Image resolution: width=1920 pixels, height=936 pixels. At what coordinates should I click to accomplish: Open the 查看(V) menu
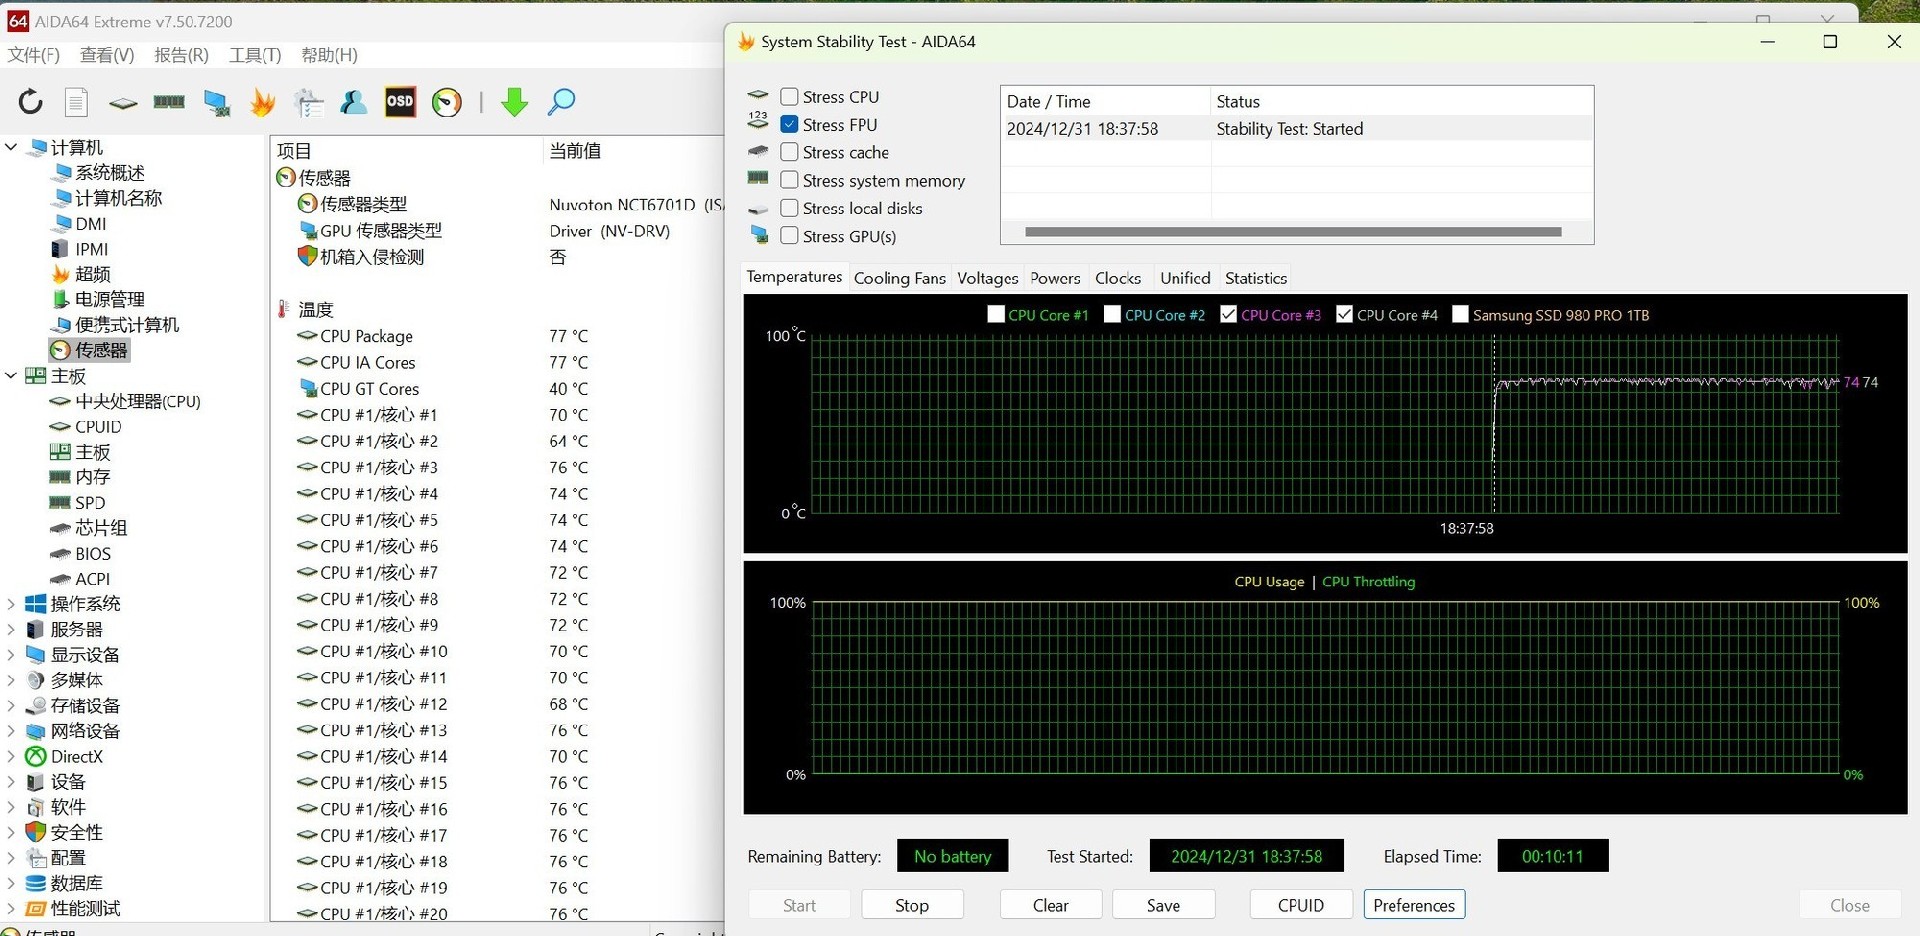point(107,55)
